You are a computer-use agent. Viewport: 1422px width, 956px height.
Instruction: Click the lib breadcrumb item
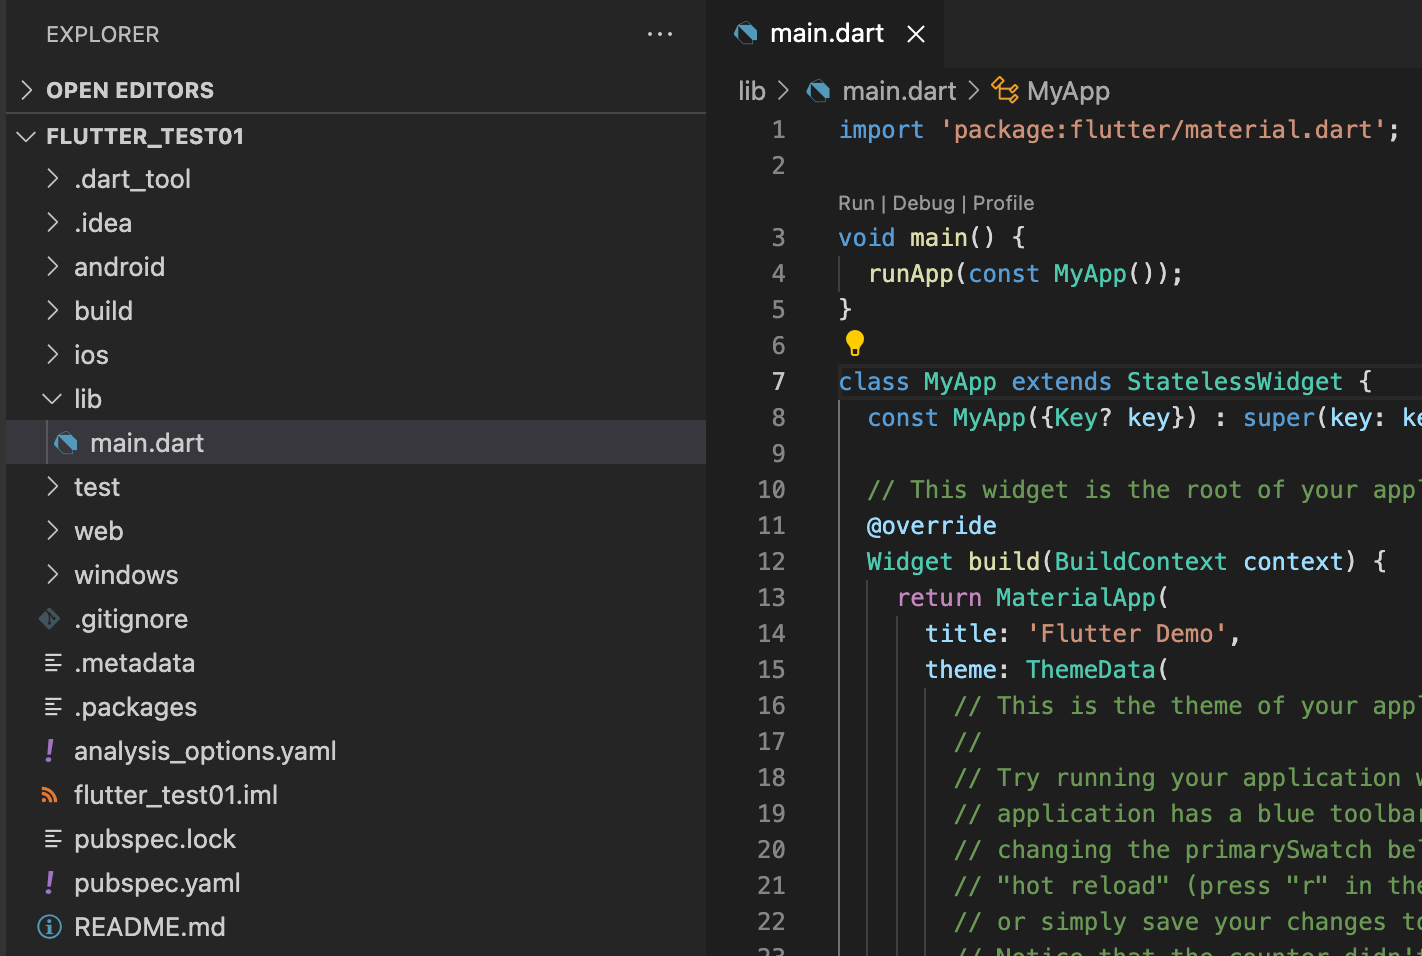pos(752,91)
